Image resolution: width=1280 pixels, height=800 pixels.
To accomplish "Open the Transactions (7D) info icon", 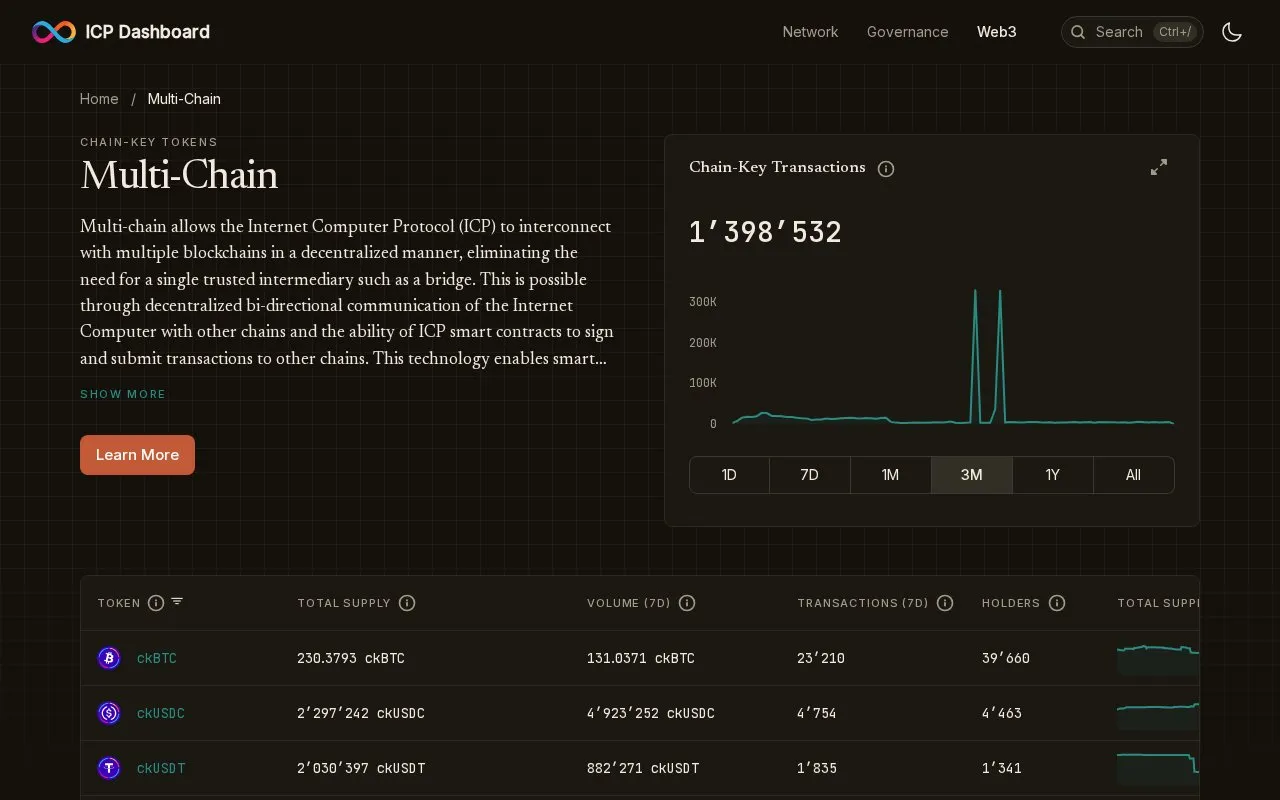I will pyautogui.click(x=945, y=603).
